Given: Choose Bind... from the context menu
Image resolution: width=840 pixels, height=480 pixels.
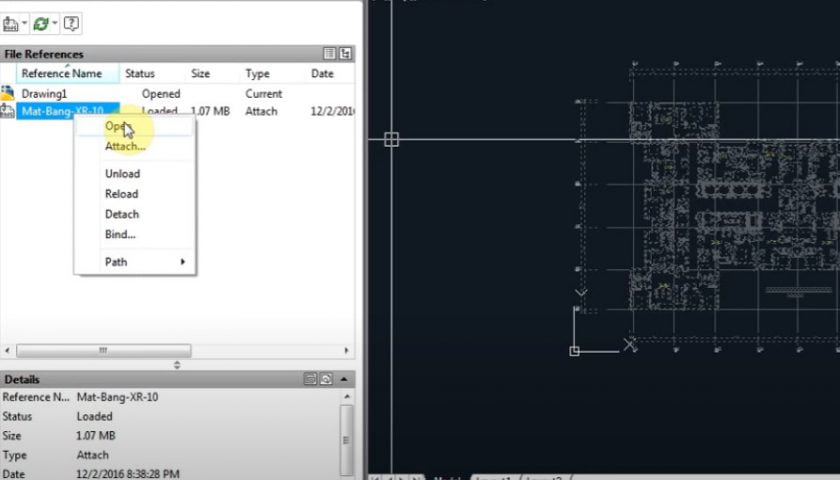Looking at the screenshot, I should (x=120, y=234).
